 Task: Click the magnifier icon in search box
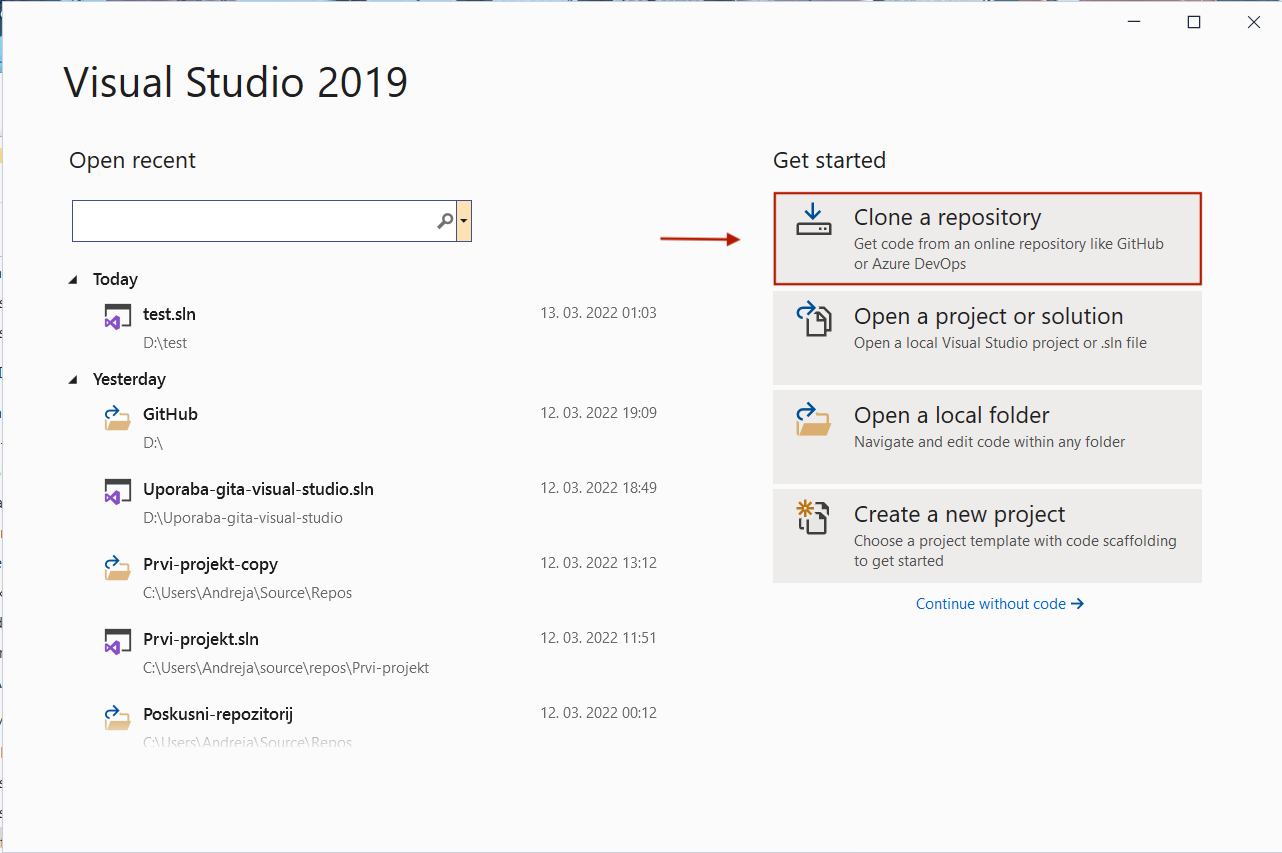coord(445,221)
